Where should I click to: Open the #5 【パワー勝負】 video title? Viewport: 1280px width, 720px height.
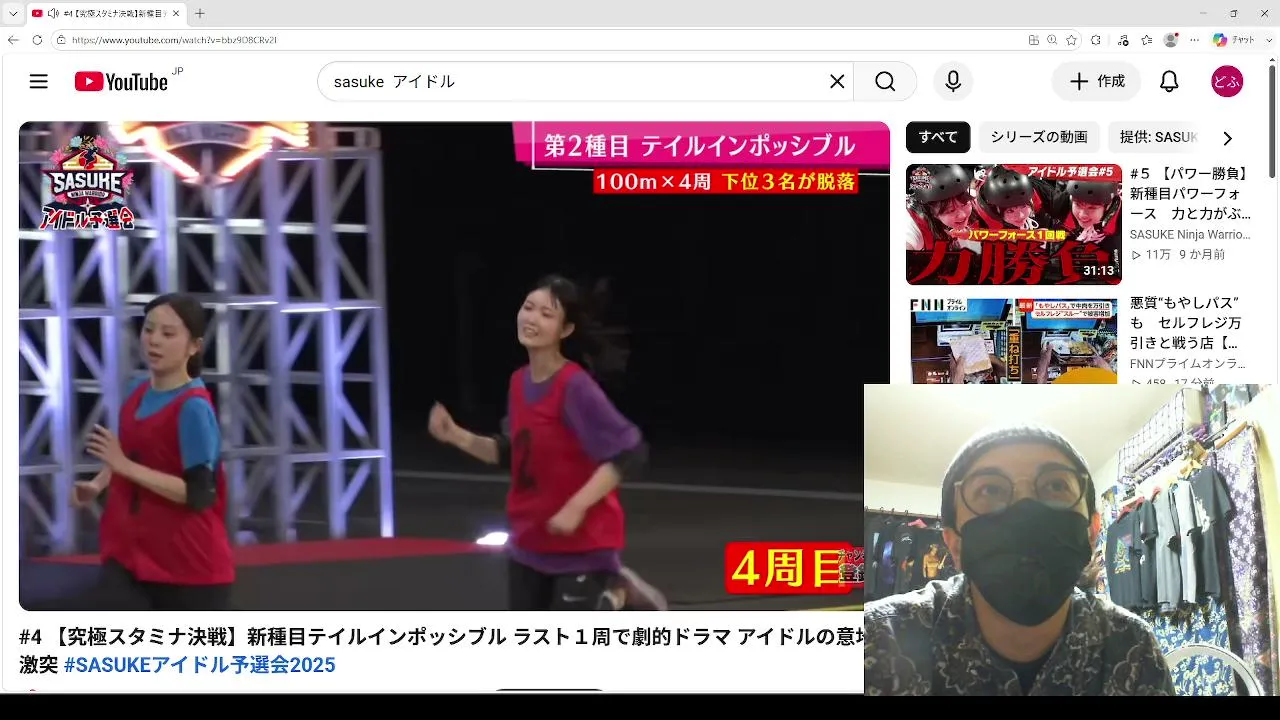1190,194
